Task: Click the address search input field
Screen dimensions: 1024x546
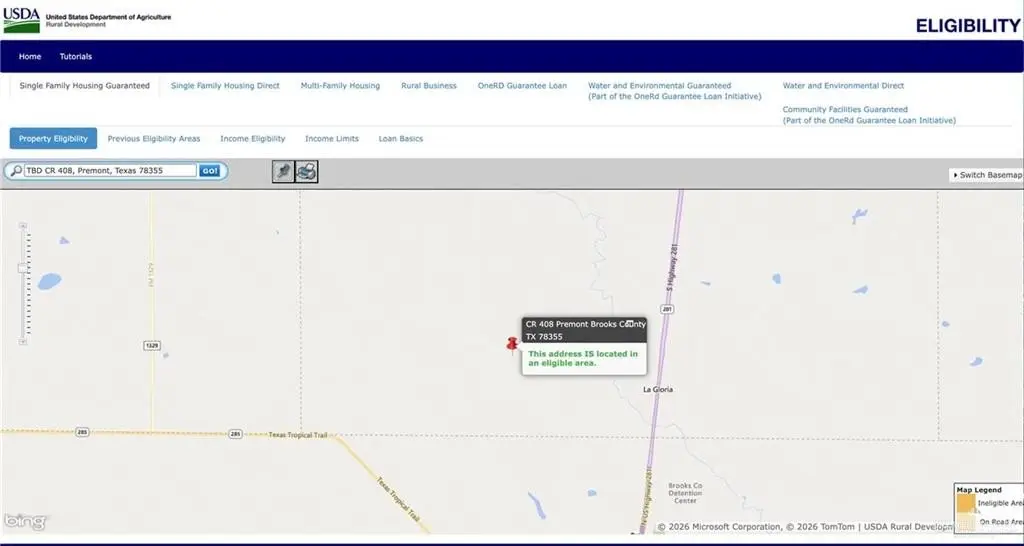Action: point(110,171)
